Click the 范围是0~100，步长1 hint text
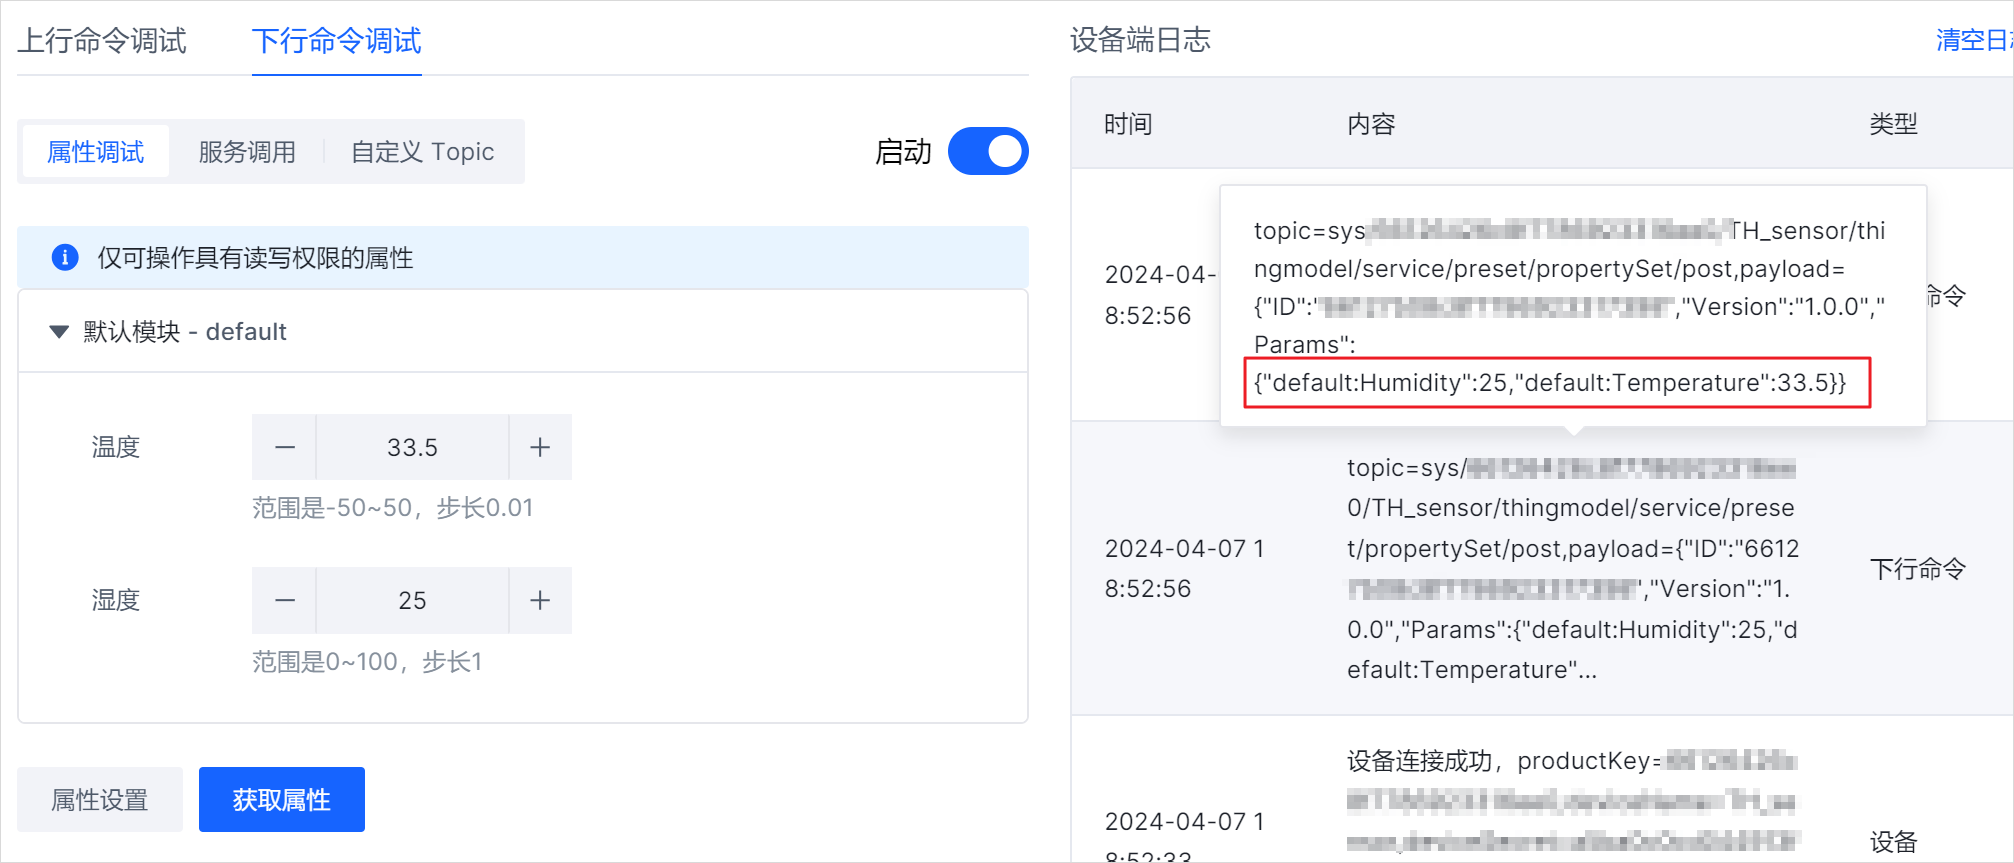Viewport: 2014px width, 863px height. pyautogui.click(x=367, y=662)
